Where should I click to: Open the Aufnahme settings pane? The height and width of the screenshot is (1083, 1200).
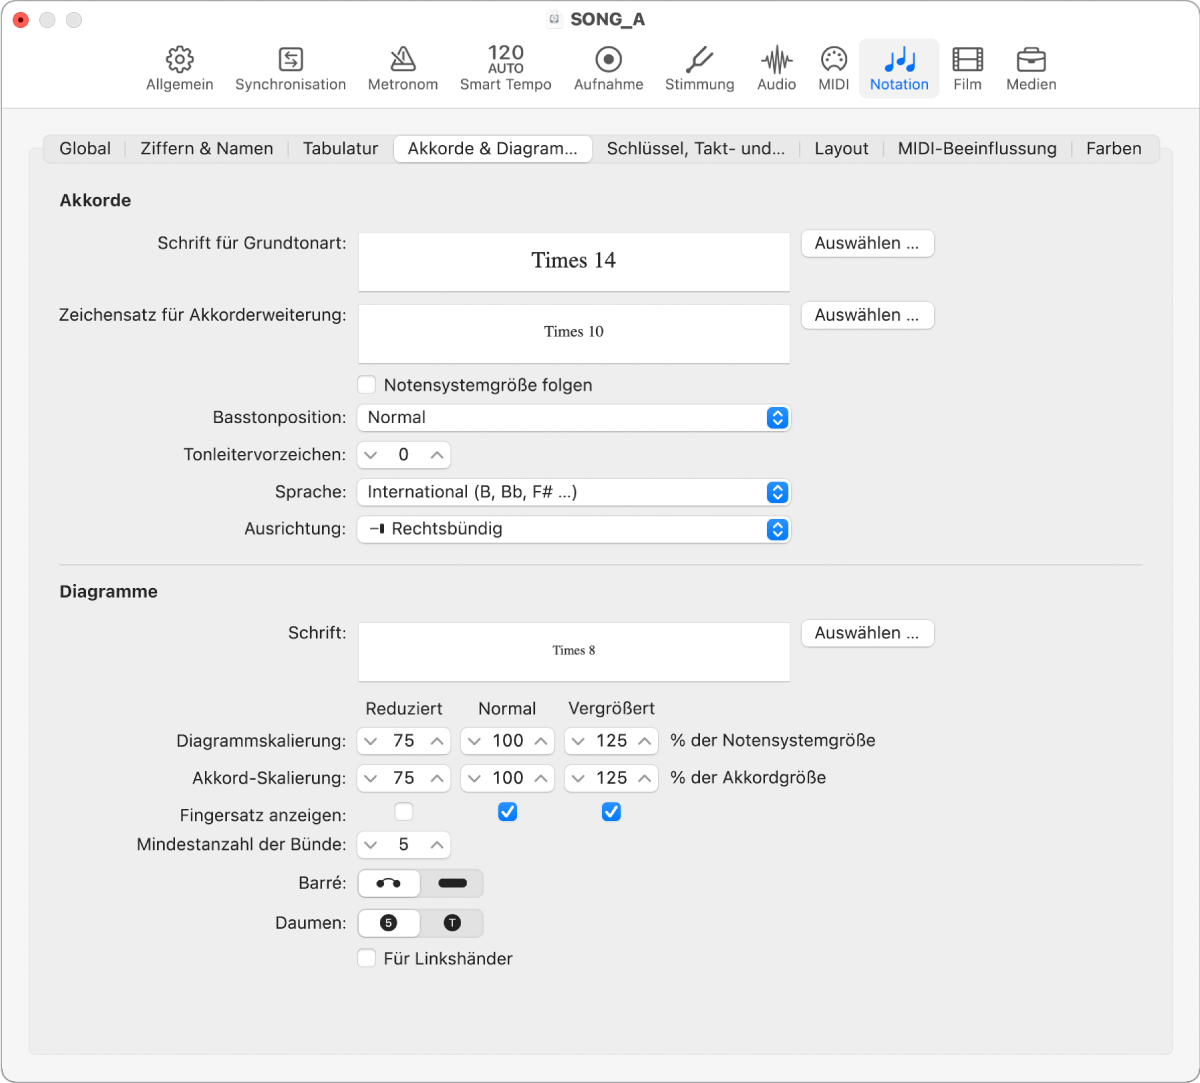point(608,67)
